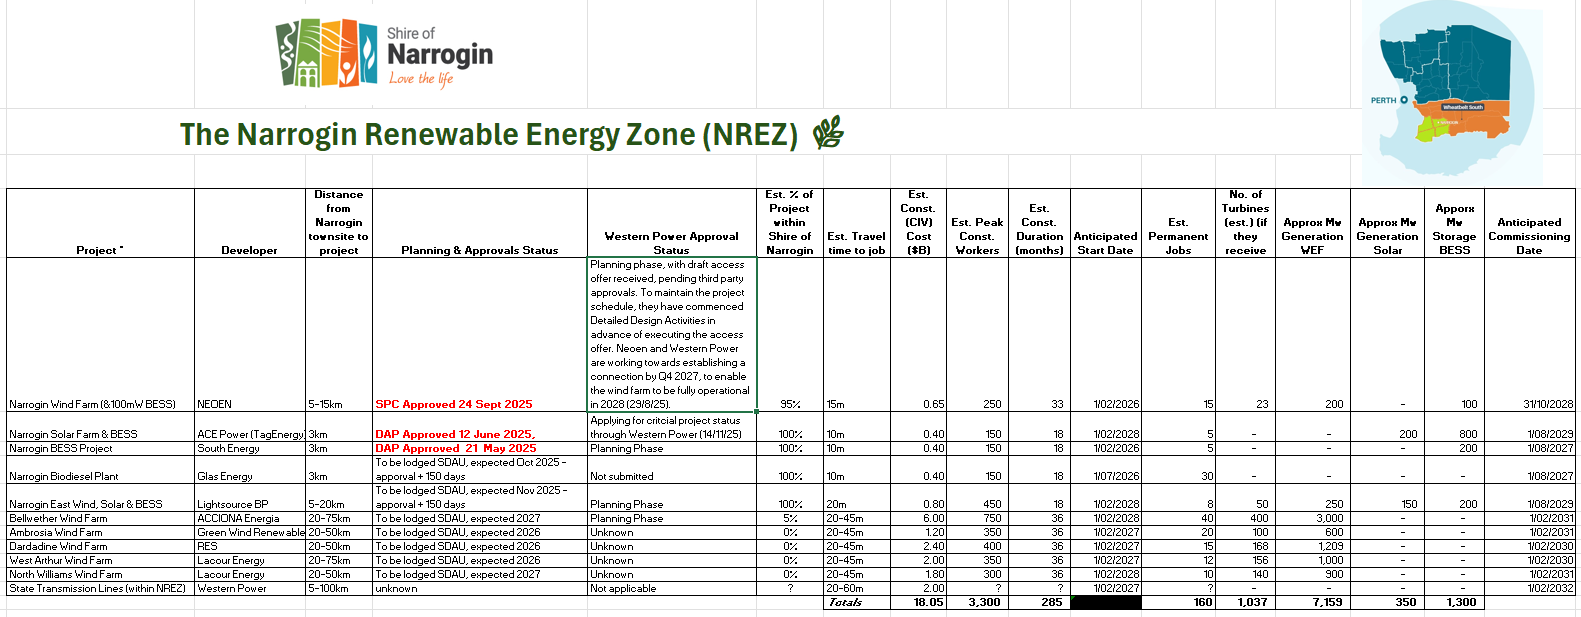1581x617 pixels.
Task: Click the 'DAP Approved 12 June 2025' cell
Action: coord(455,434)
